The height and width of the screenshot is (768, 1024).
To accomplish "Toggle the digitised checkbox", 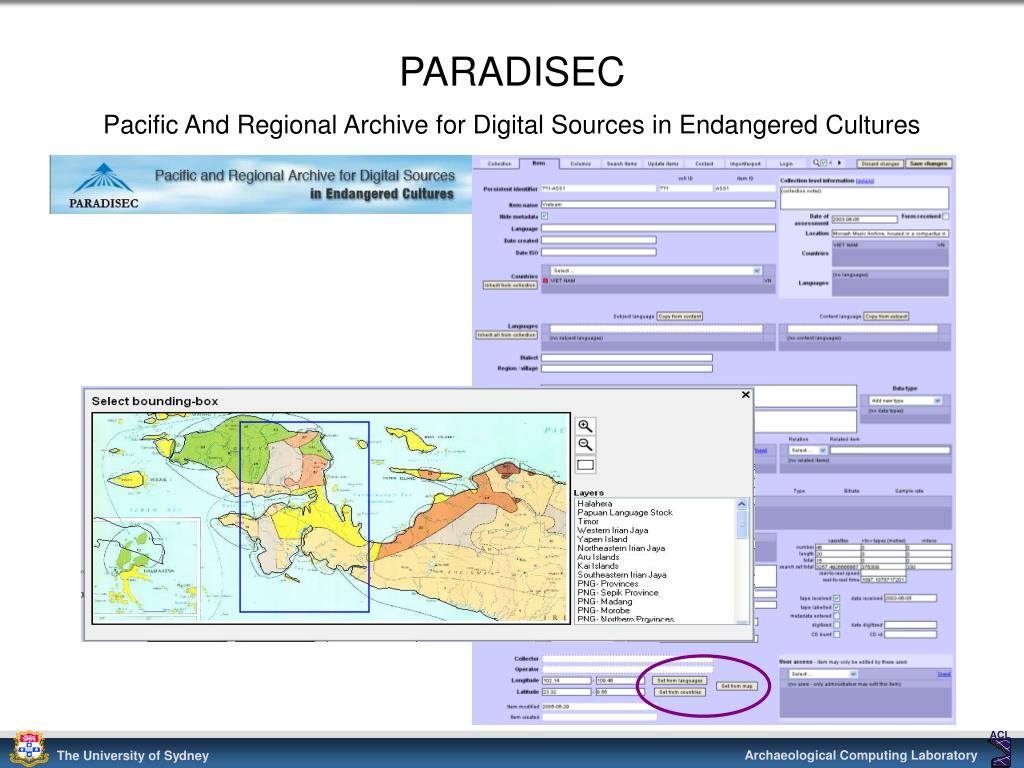I will click(x=836, y=625).
